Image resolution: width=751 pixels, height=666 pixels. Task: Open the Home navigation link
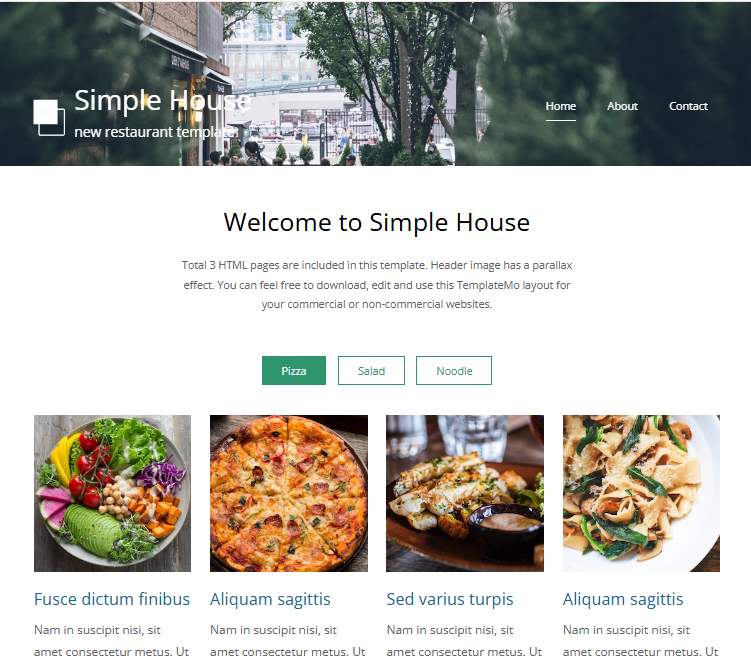(x=560, y=106)
